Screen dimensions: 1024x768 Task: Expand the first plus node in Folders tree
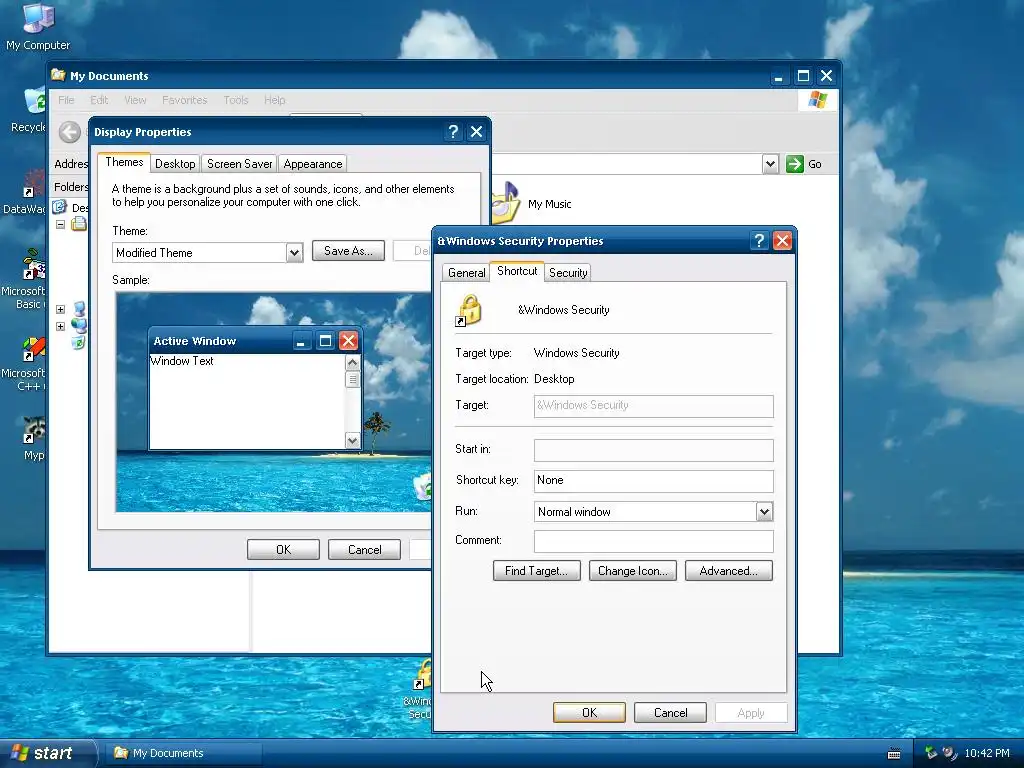pyautogui.click(x=60, y=309)
